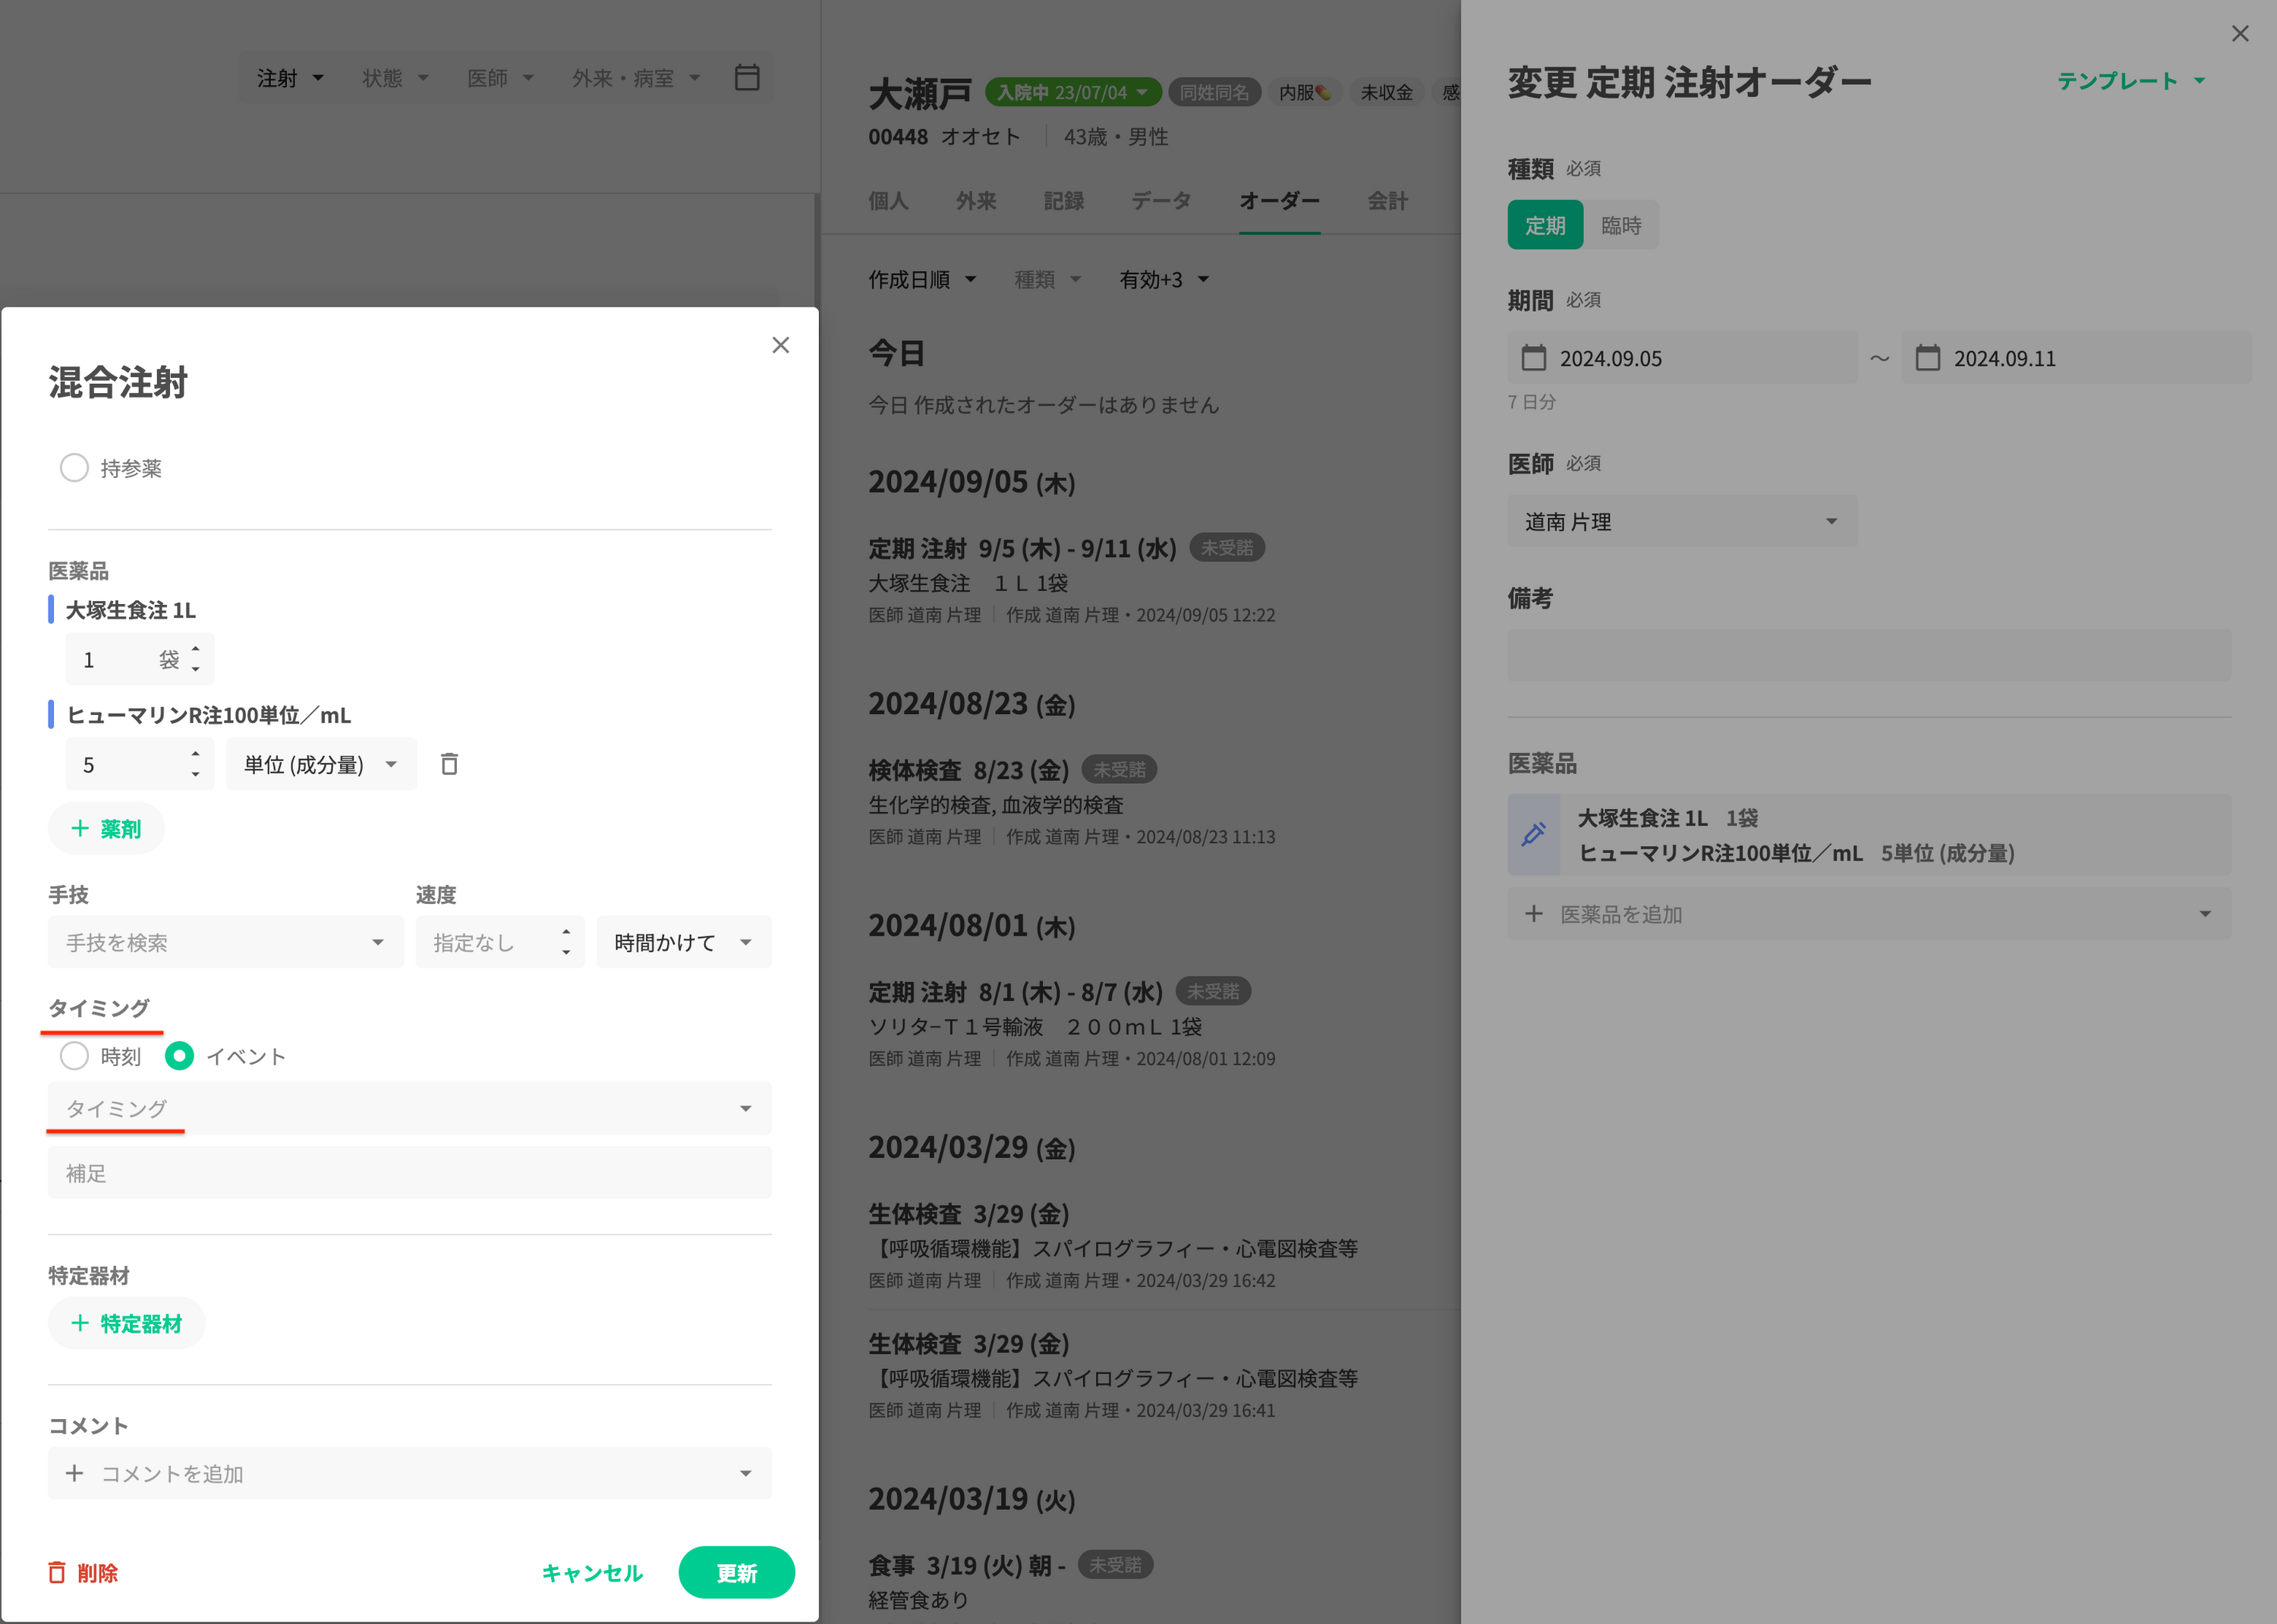Open the 作成日順 sort dropdown
The image size is (2277, 1624).
(x=922, y=279)
